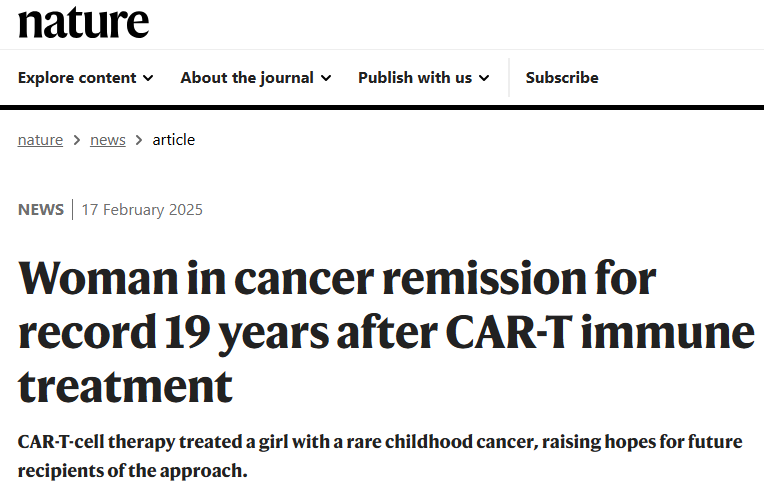Click the breadcrumb arrow after news
The image size is (764, 485).
click(139, 140)
